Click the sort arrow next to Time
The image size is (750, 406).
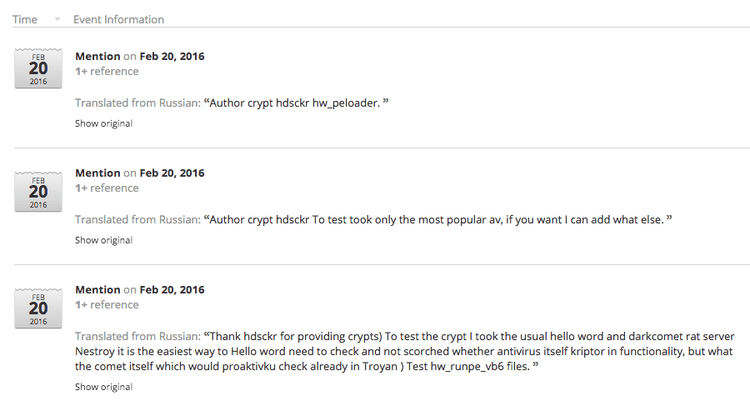(57, 20)
